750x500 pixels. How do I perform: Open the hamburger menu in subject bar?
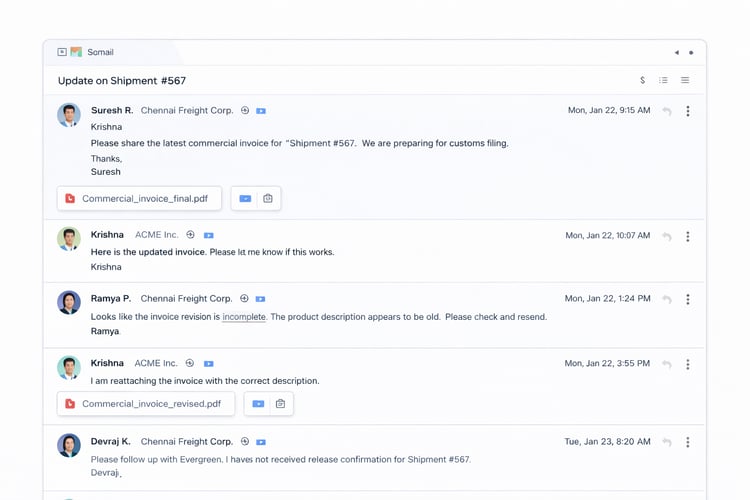tap(685, 80)
